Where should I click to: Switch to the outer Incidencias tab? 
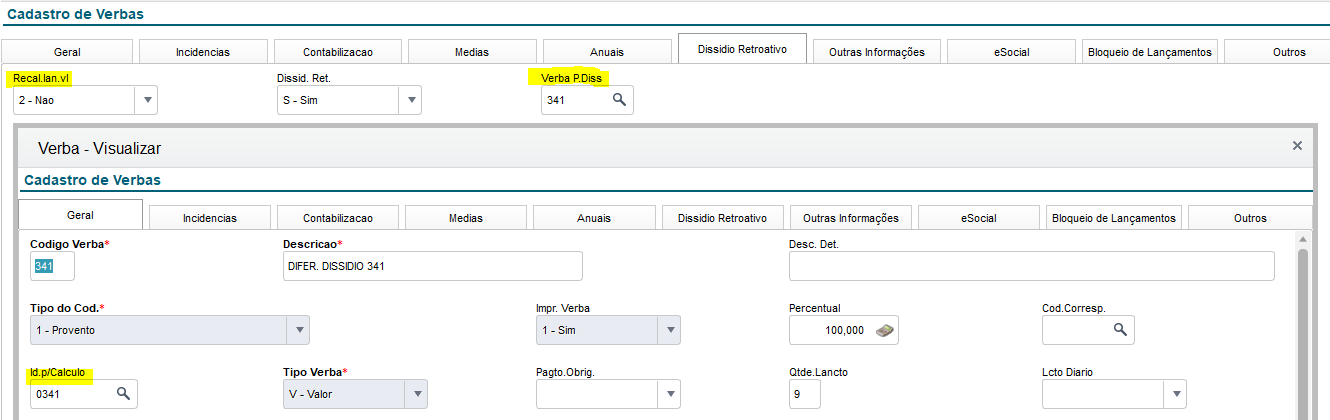(203, 52)
